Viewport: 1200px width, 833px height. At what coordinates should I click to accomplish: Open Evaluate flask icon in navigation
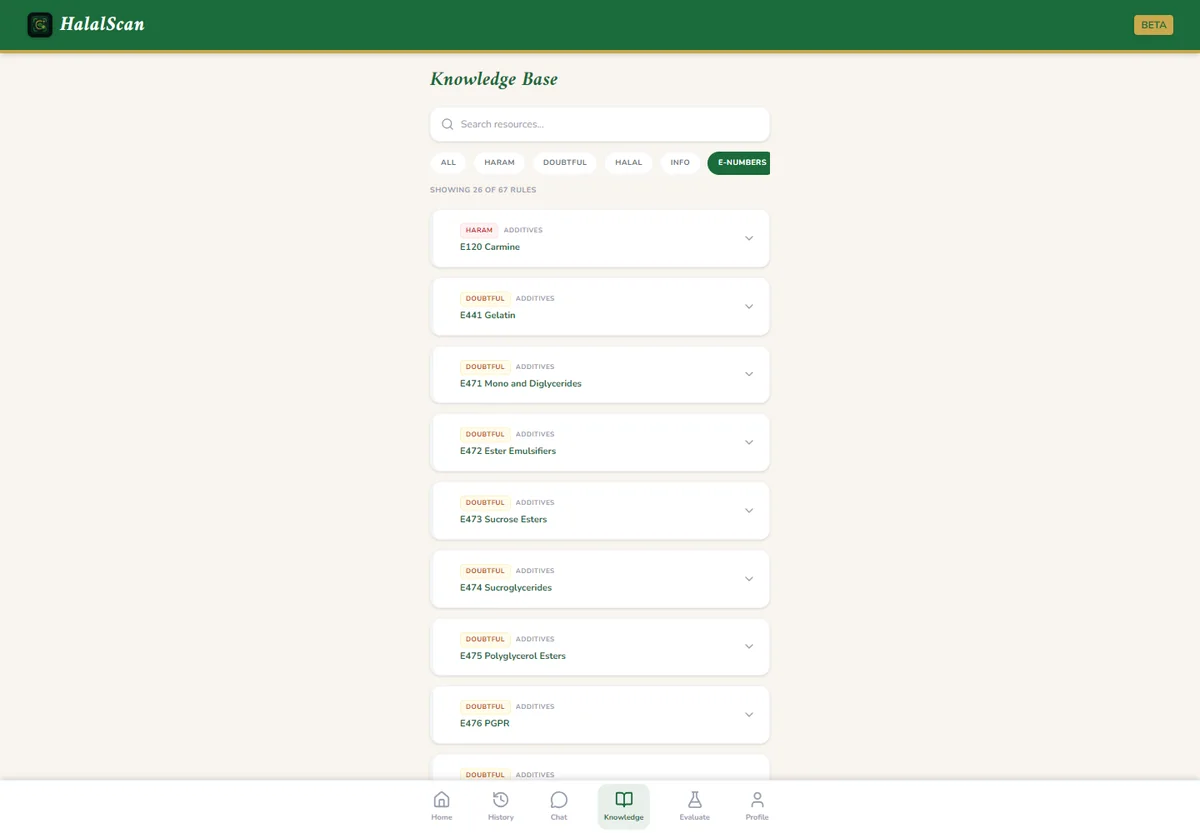(695, 799)
